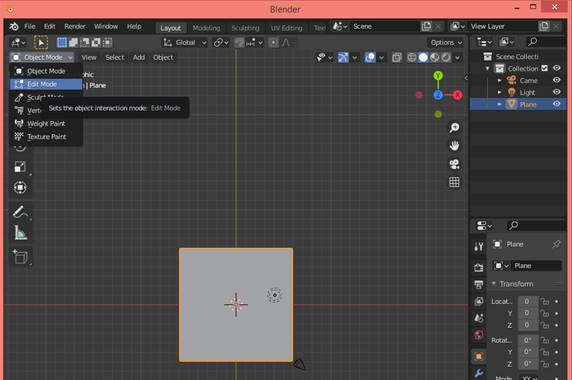Choose Texture Paint mode
This screenshot has width=572, height=380.
[46, 137]
